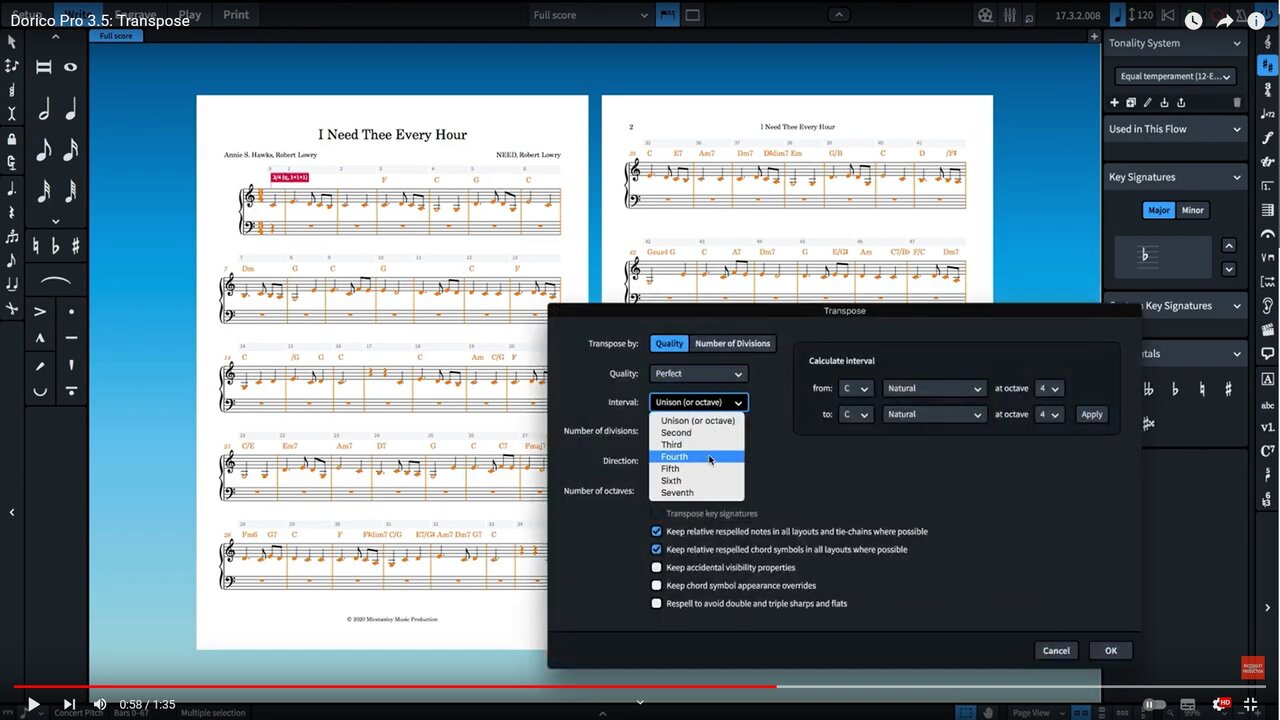Open the Clefs panel icon

tap(1268, 40)
